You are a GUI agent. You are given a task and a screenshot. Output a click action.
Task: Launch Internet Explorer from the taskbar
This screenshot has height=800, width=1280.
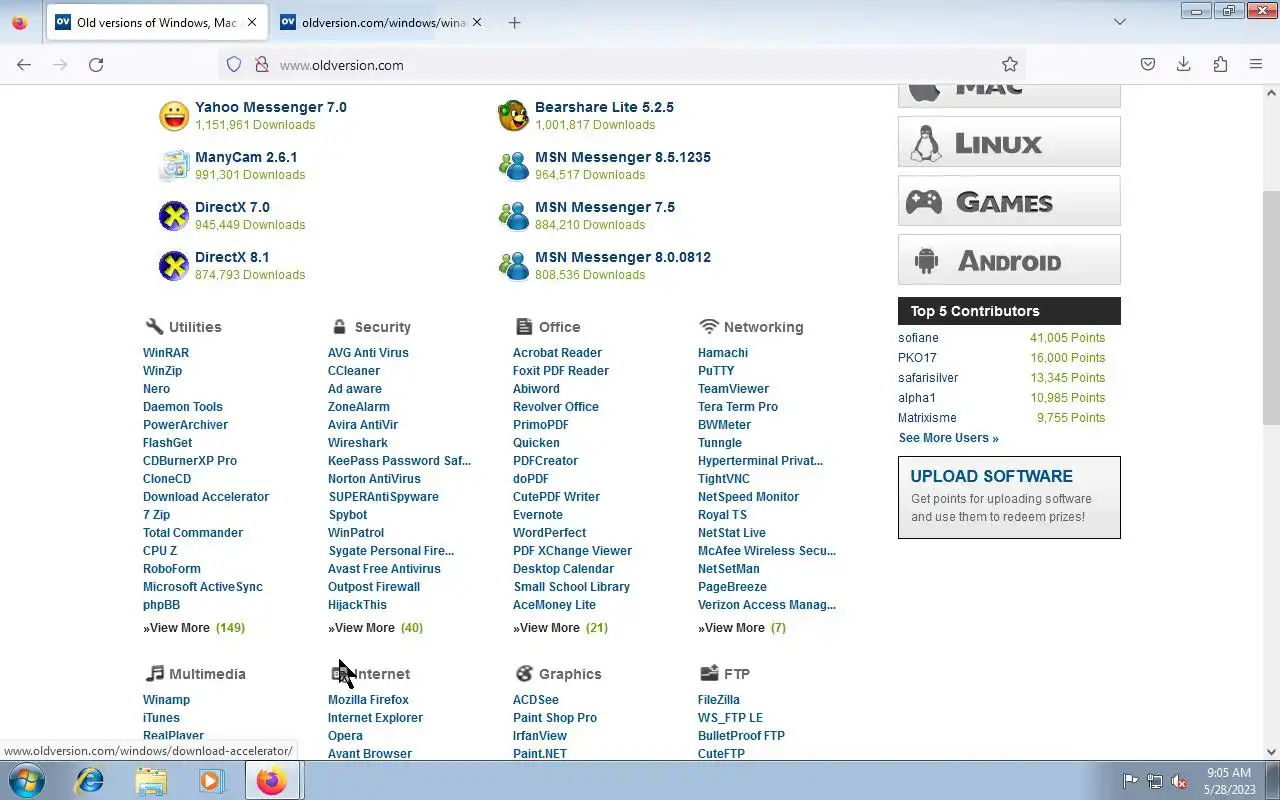pyautogui.click(x=90, y=780)
